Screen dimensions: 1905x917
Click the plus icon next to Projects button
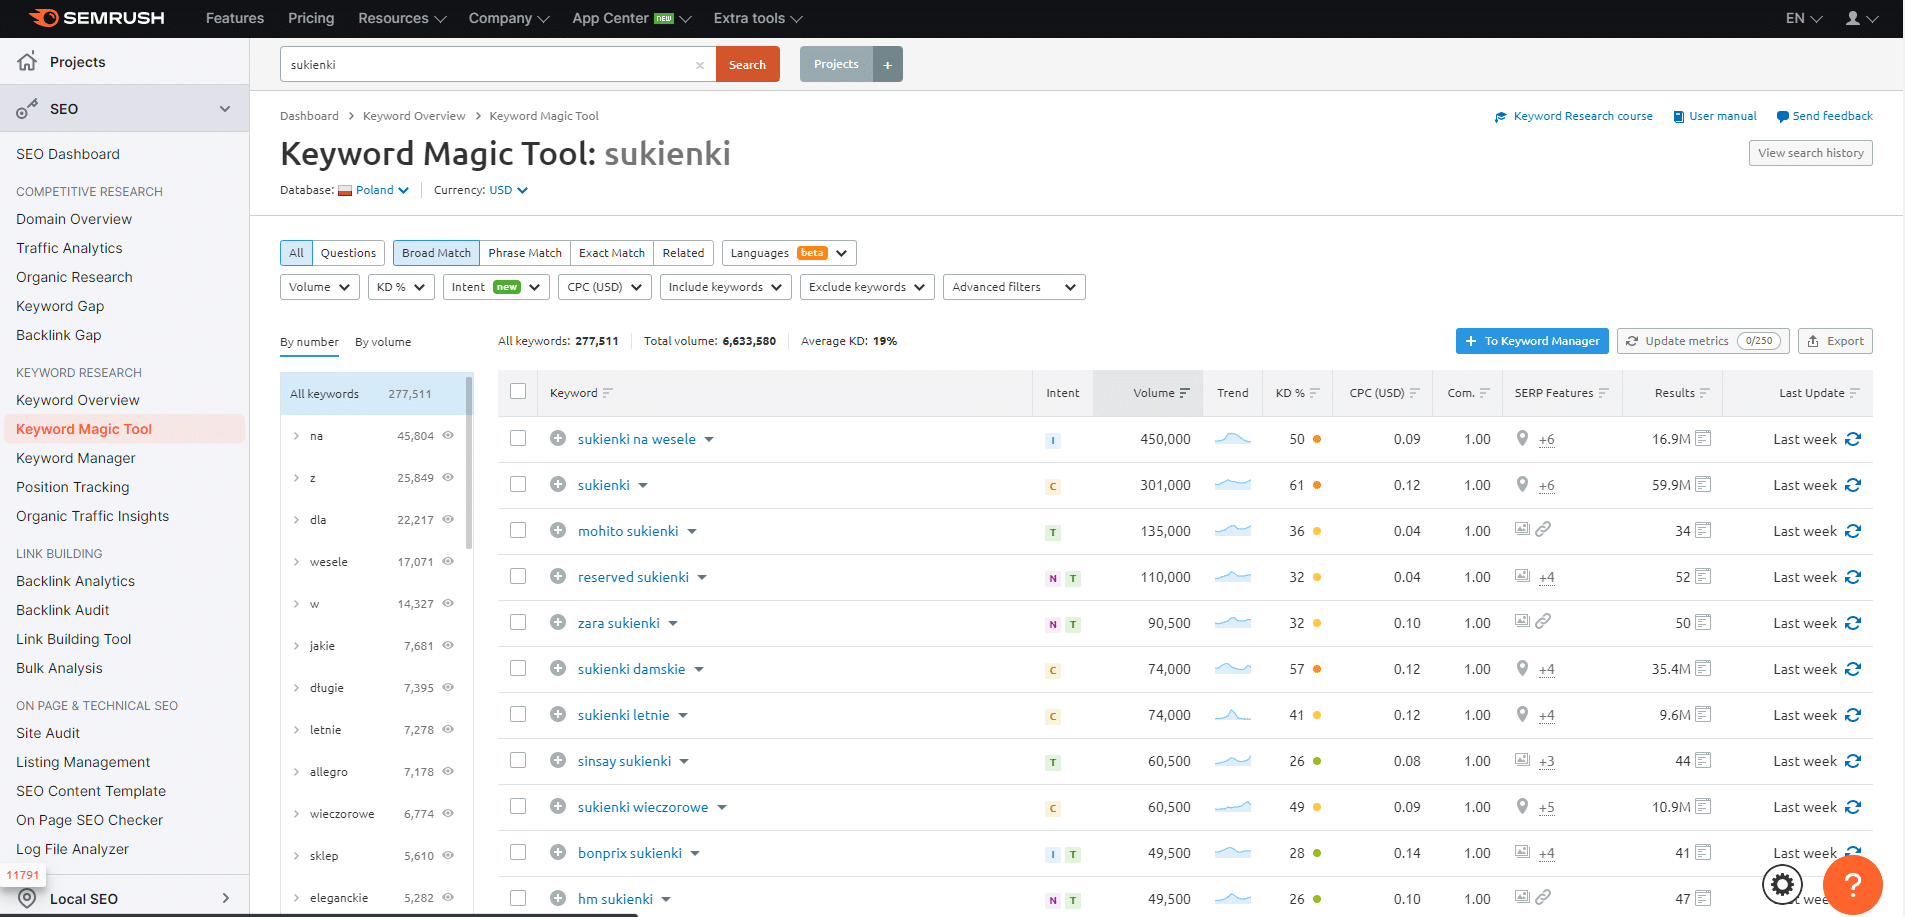887,64
